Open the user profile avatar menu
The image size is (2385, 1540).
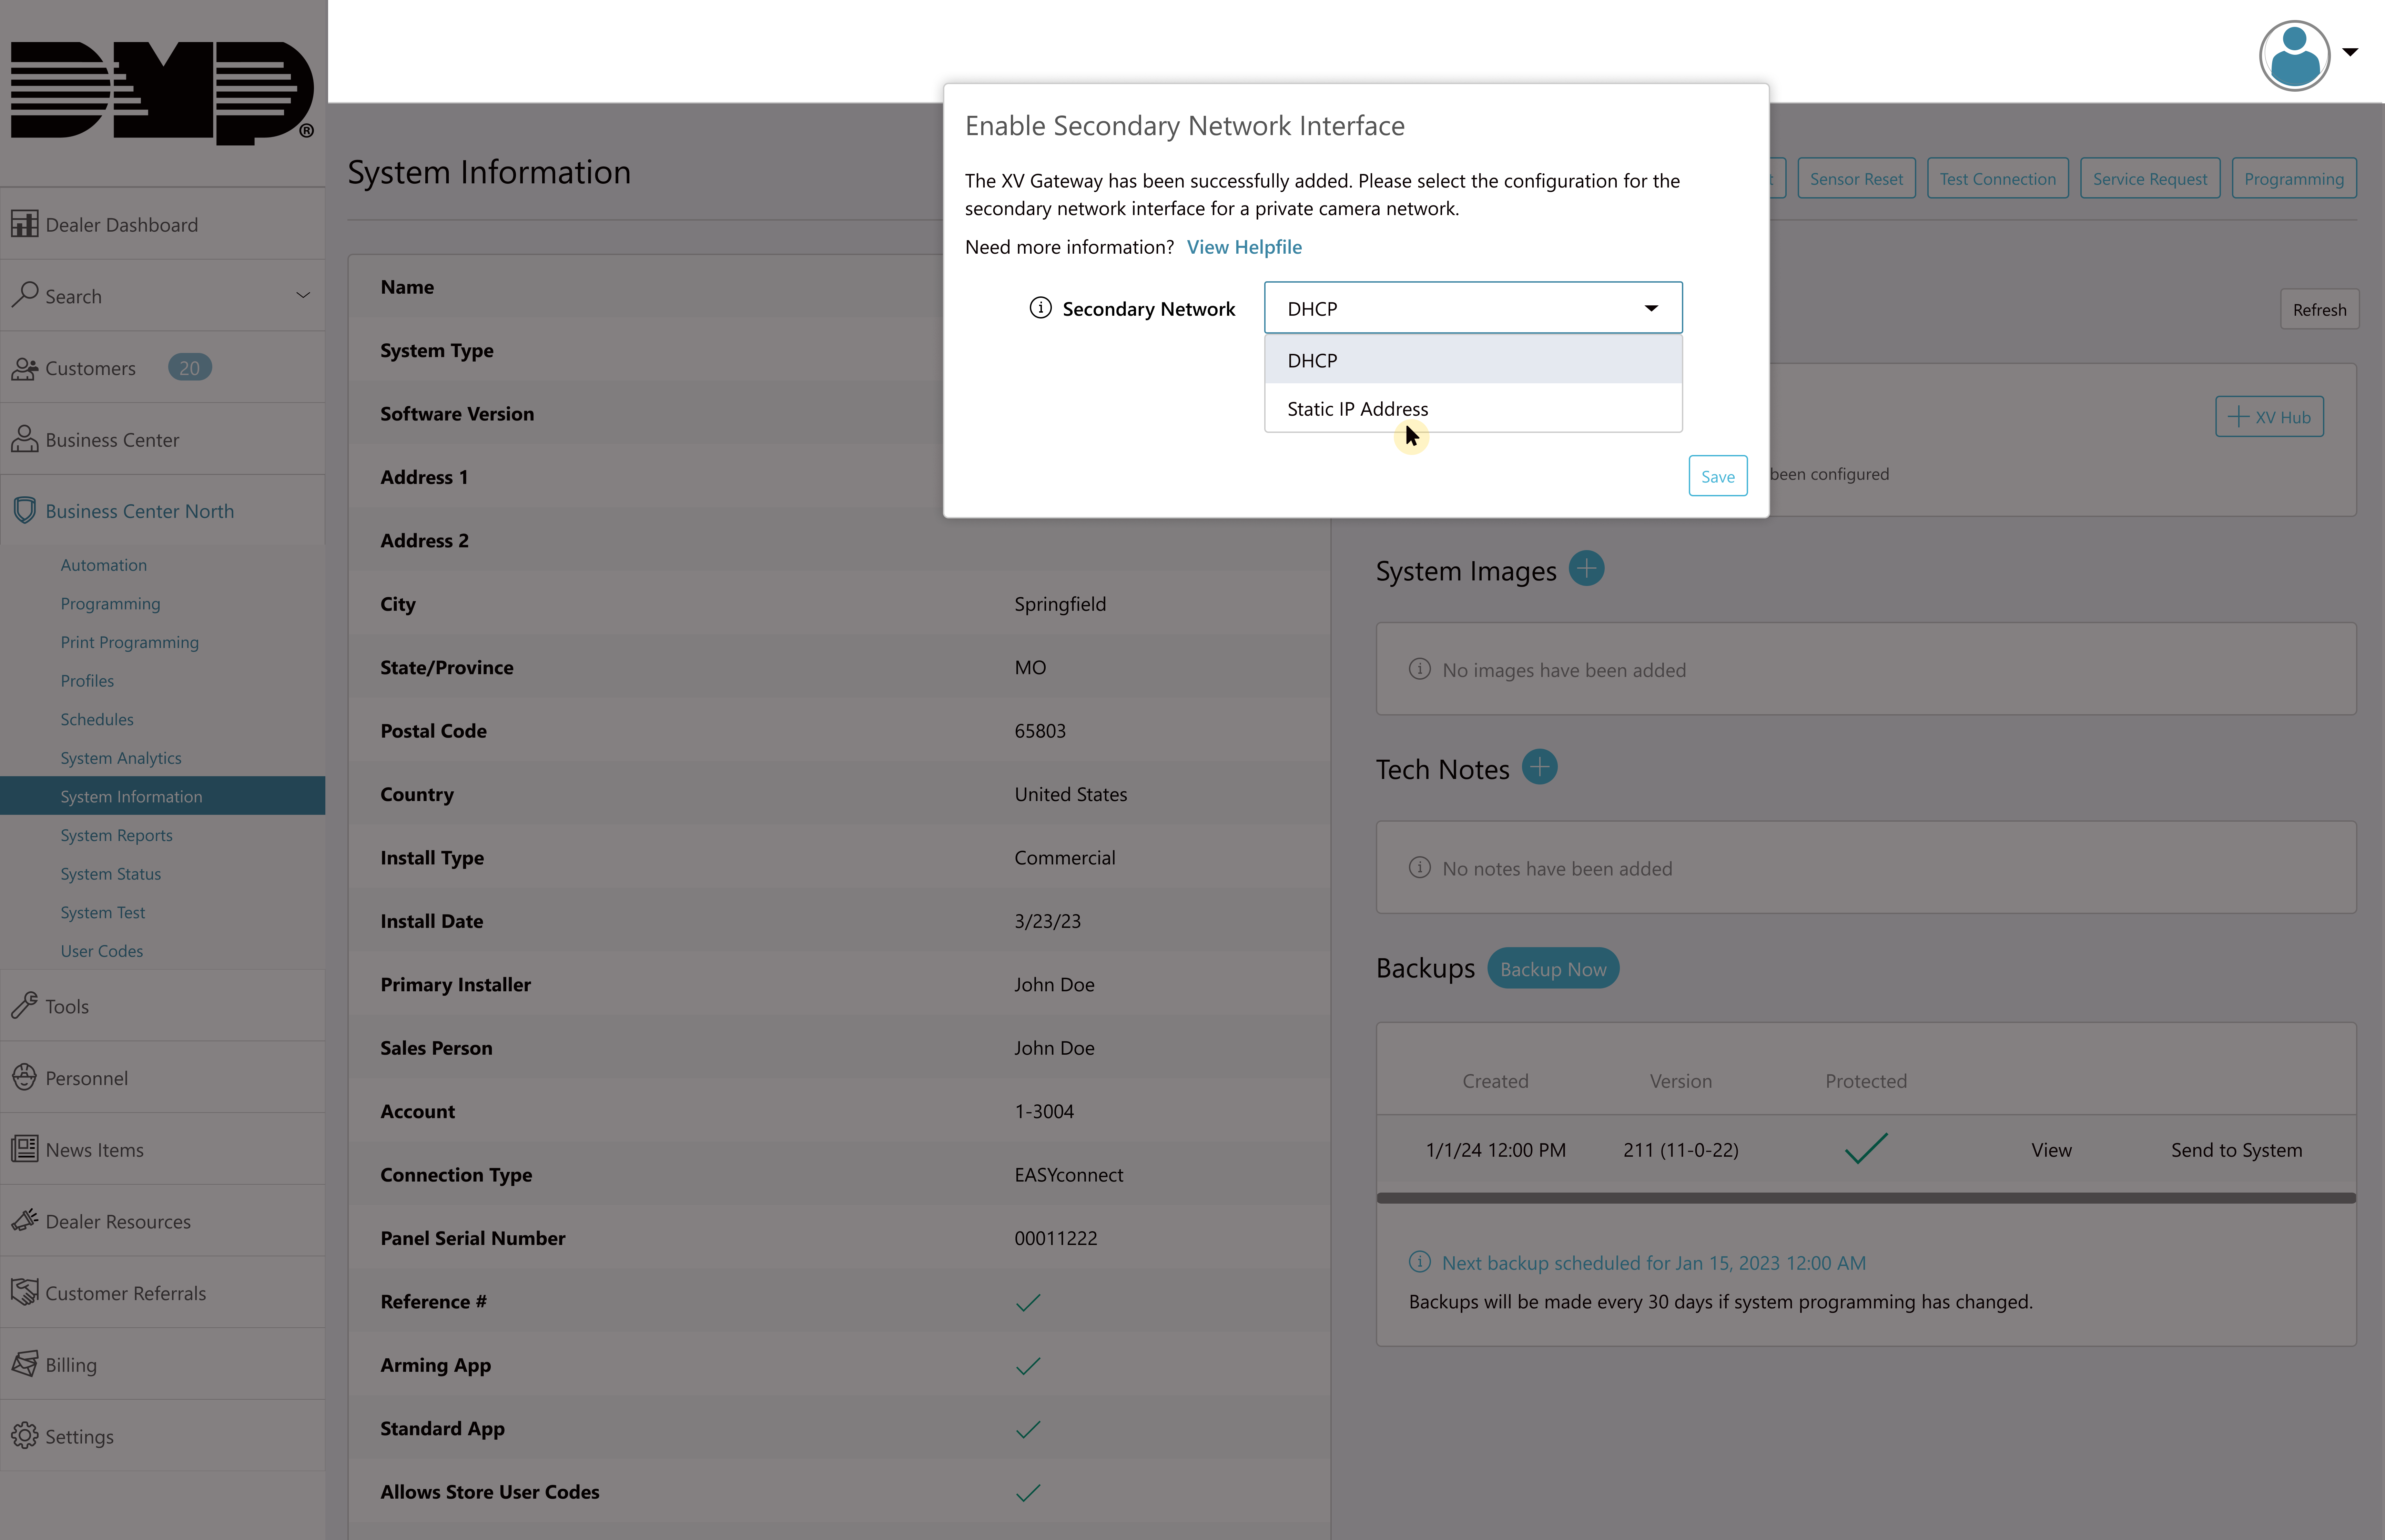(x=2294, y=56)
